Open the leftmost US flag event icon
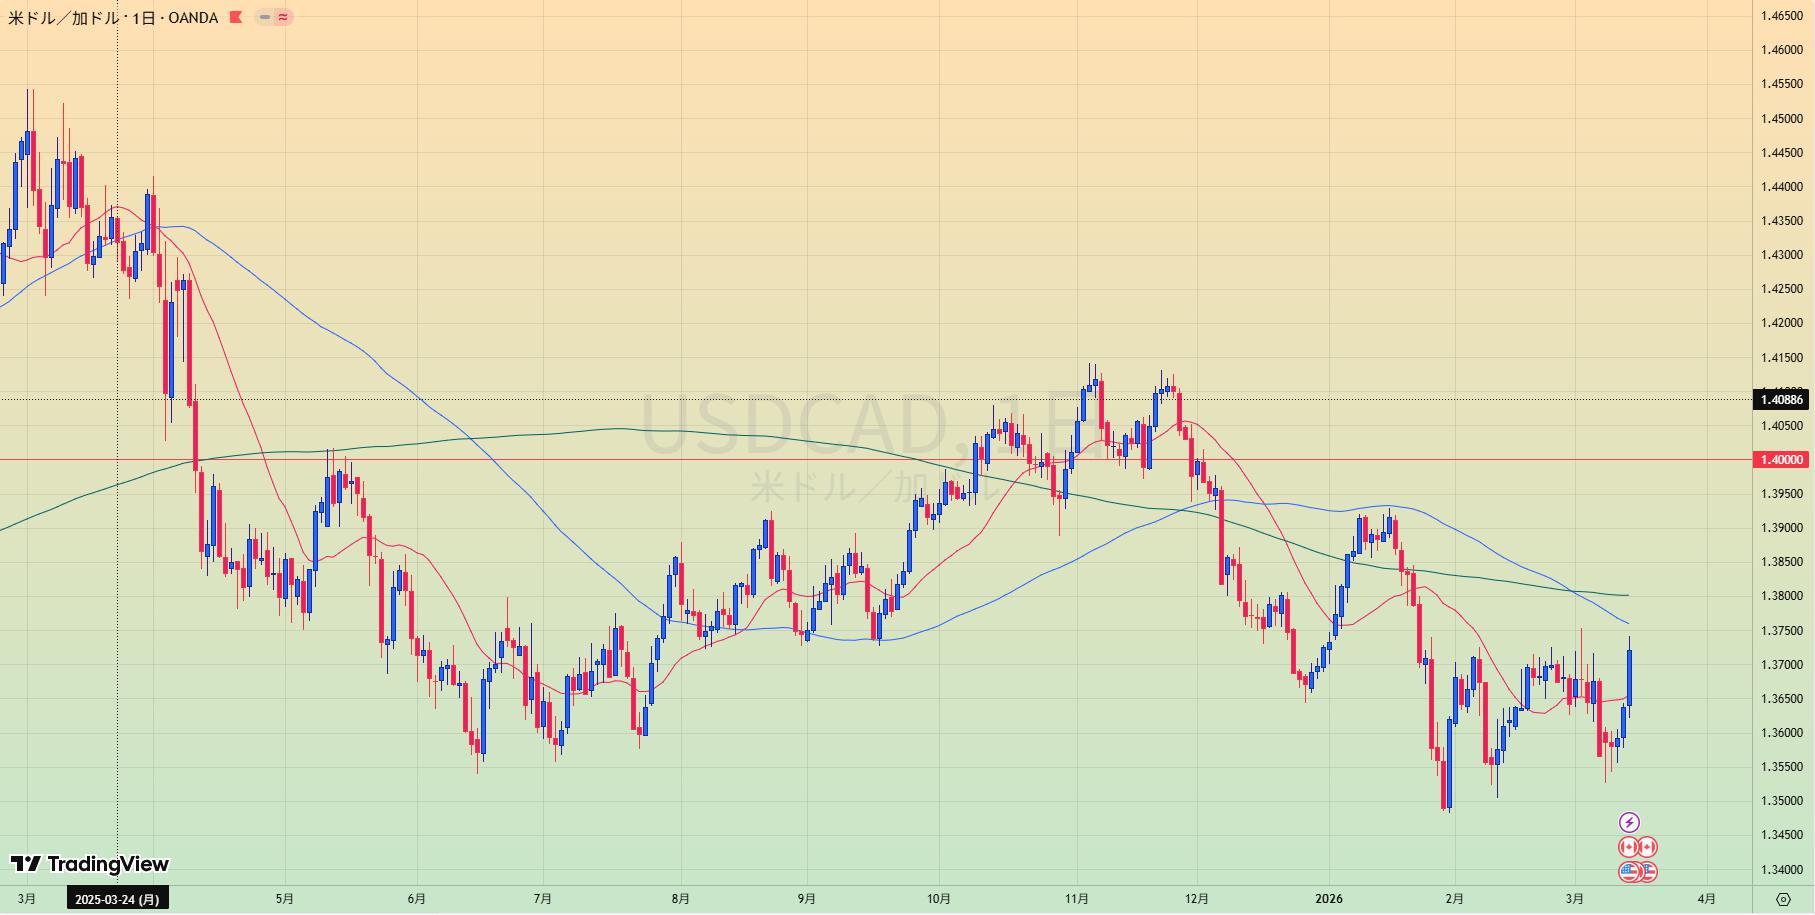 (x=1628, y=872)
